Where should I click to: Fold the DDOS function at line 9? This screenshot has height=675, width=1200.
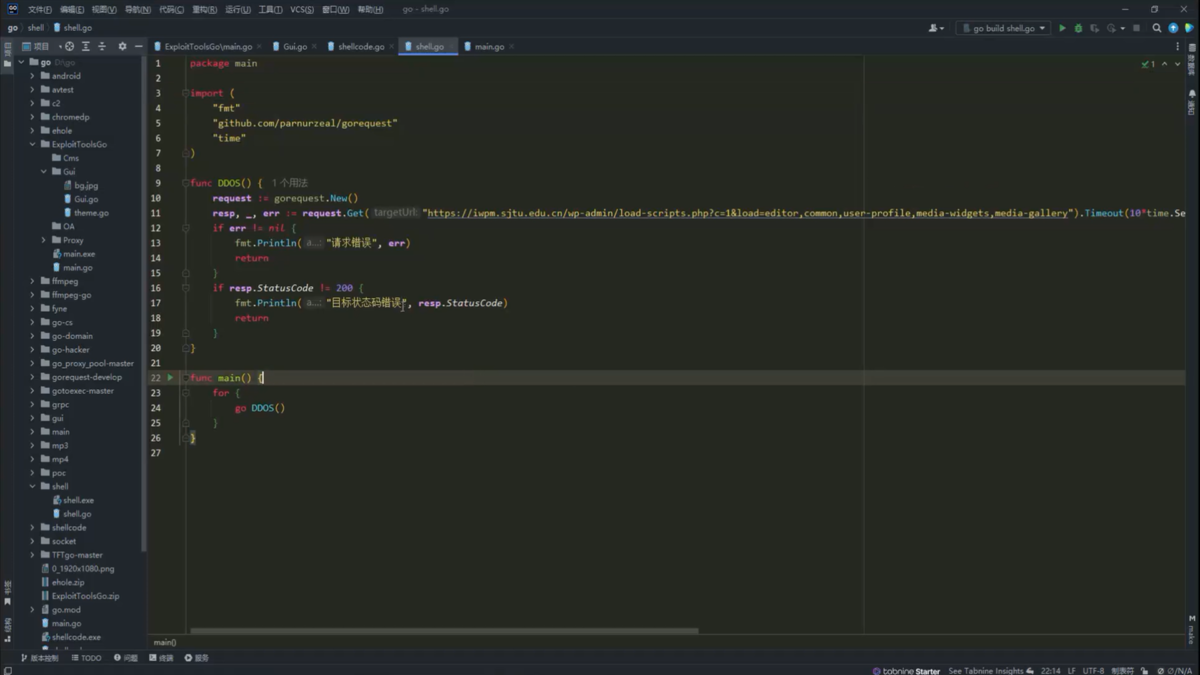tap(186, 184)
